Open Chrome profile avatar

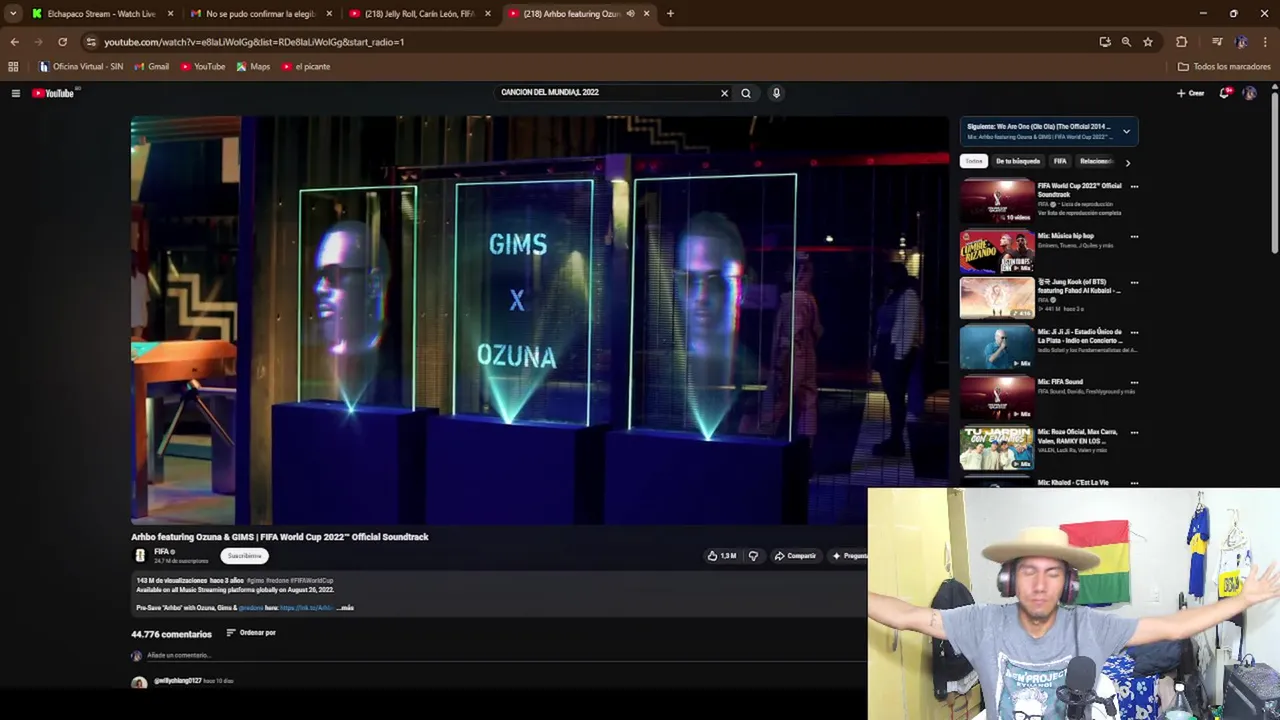(1241, 42)
